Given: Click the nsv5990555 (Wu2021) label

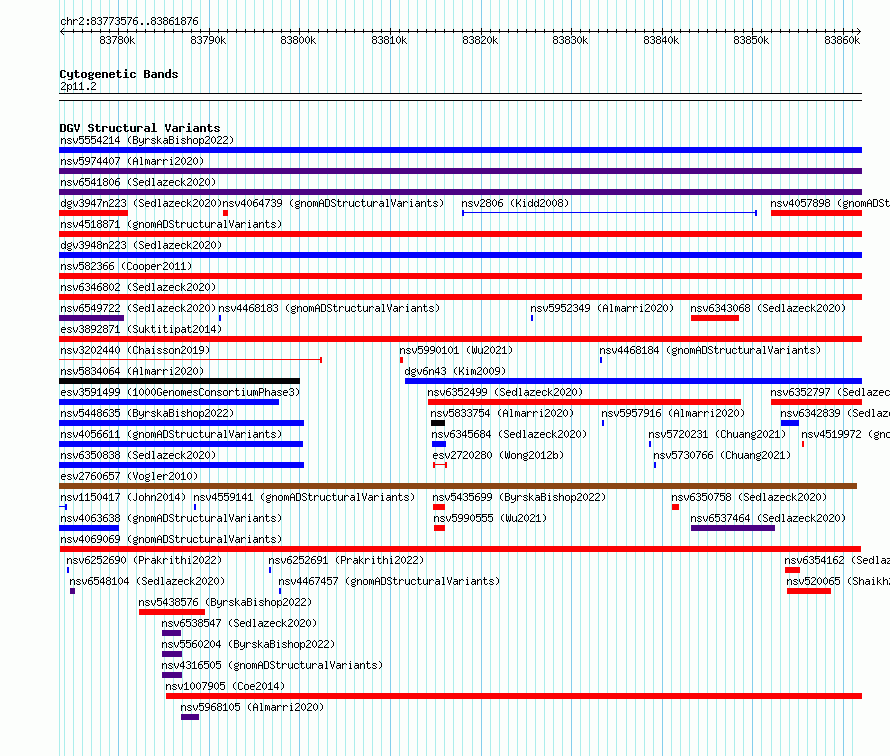Looking at the screenshot, I should (490, 518).
